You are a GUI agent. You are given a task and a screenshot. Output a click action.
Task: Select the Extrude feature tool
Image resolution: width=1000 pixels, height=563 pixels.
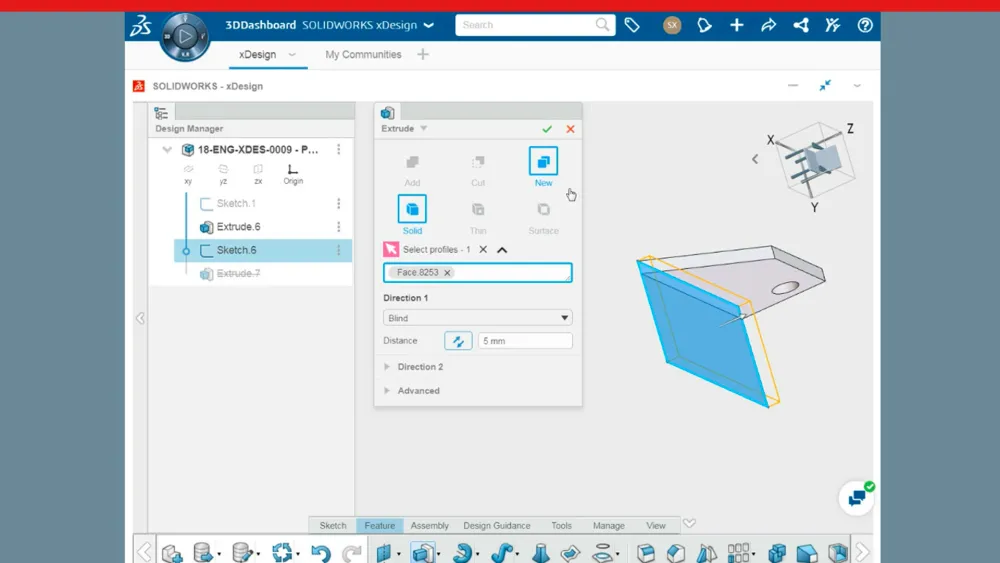(x=423, y=552)
